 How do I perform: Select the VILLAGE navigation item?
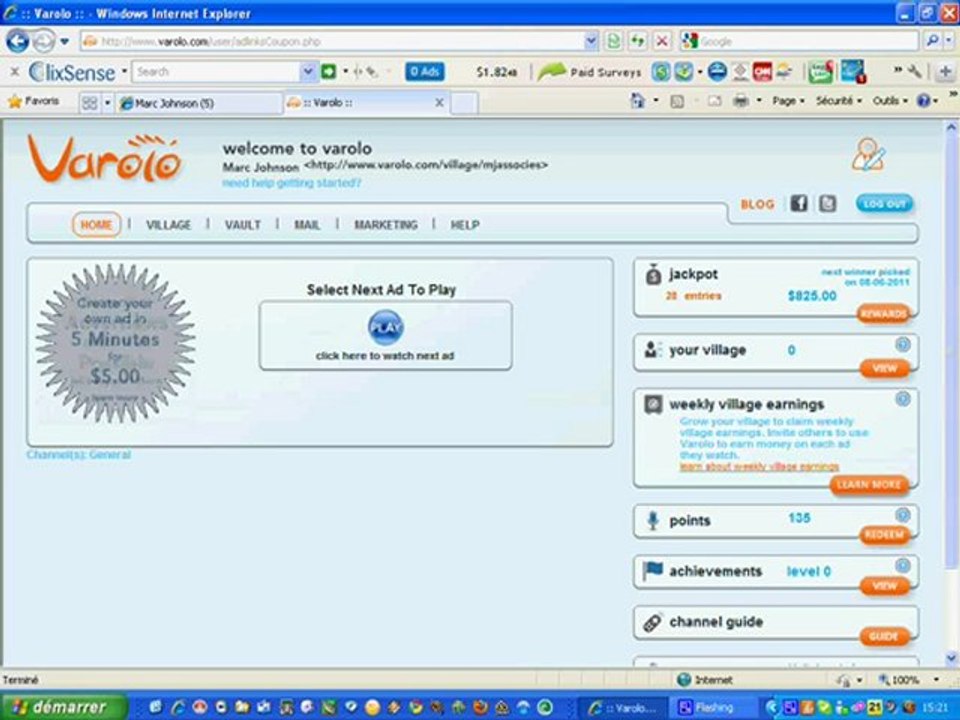coord(168,225)
